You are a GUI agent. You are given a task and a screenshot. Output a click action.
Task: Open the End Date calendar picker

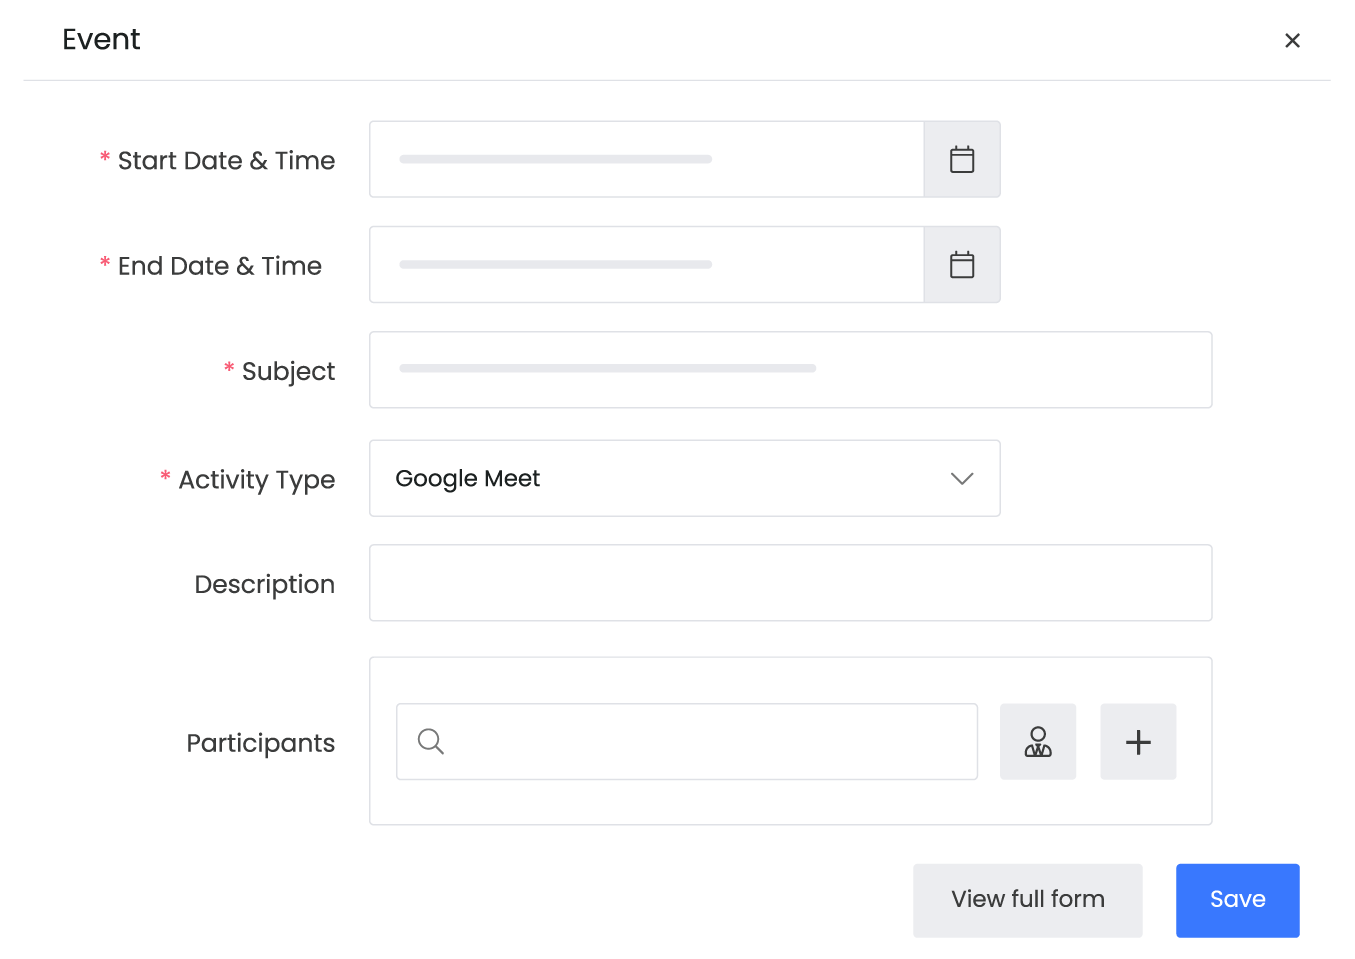click(961, 265)
